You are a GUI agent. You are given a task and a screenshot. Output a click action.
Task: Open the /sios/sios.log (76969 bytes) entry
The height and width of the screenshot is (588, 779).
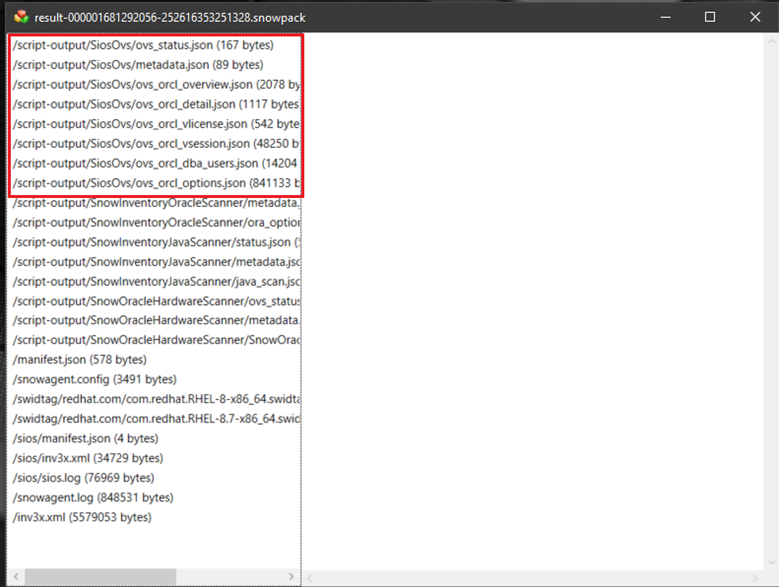pos(83,478)
